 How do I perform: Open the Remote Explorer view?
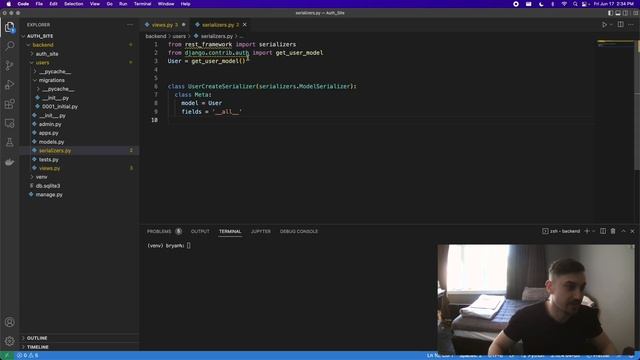coord(9,123)
